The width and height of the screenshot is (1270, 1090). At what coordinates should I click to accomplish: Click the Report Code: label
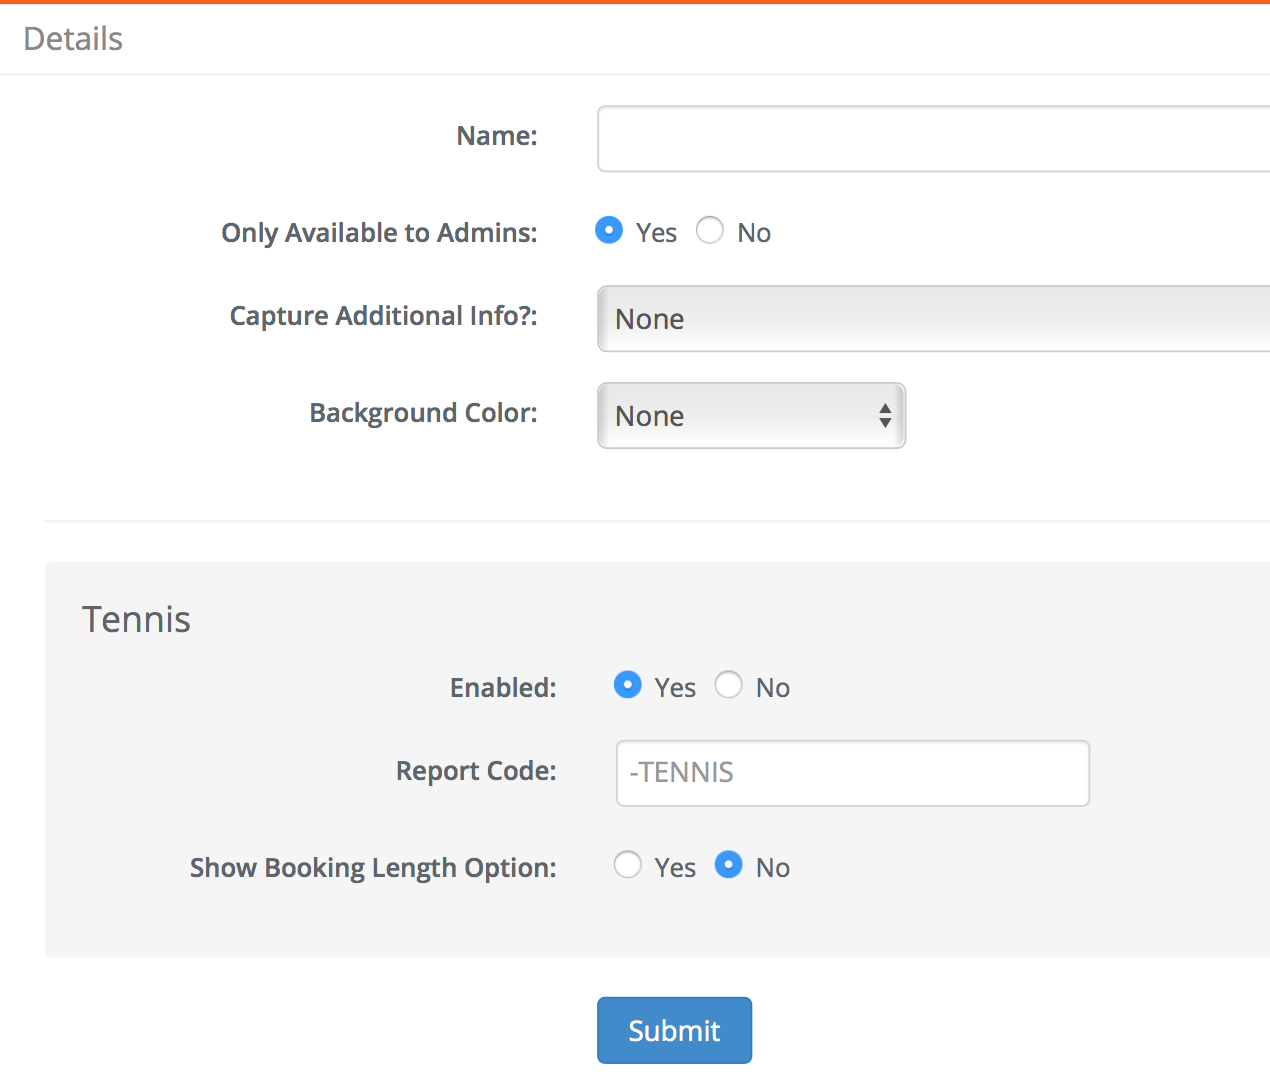(x=476, y=771)
